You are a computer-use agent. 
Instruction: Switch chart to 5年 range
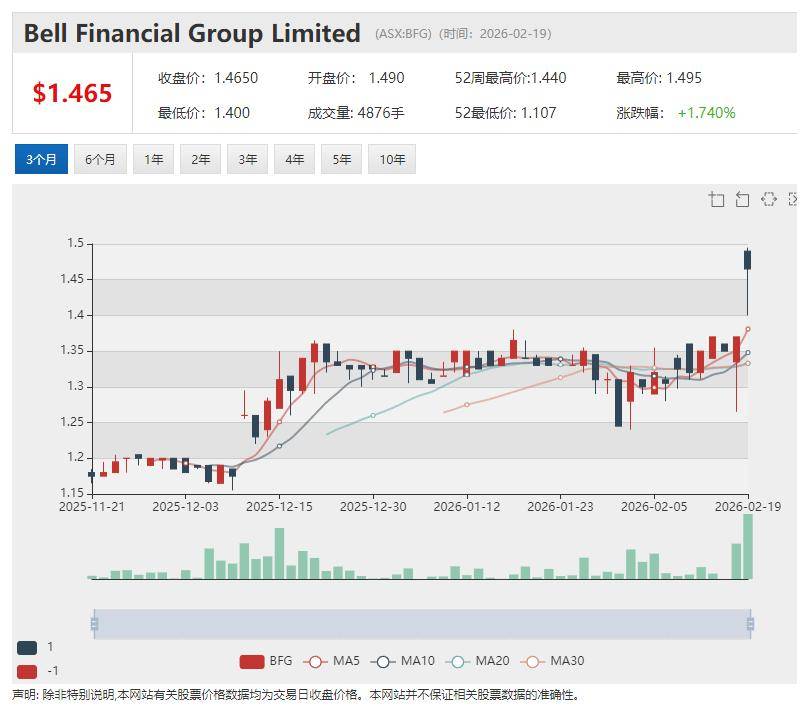pyautogui.click(x=341, y=159)
